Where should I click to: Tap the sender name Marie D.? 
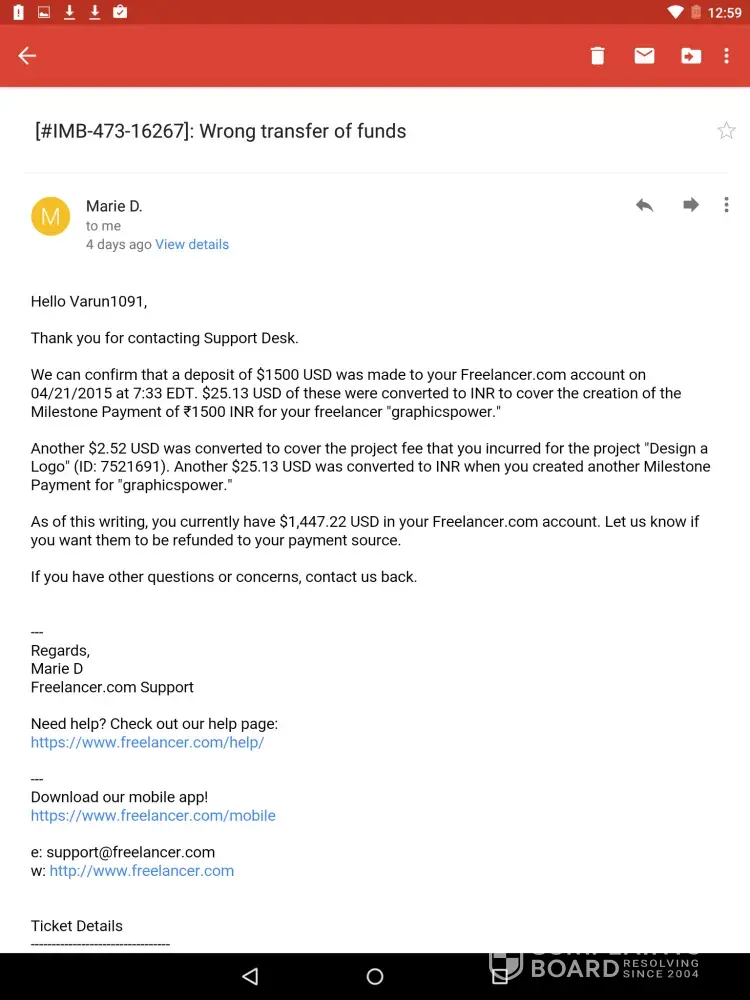point(114,206)
